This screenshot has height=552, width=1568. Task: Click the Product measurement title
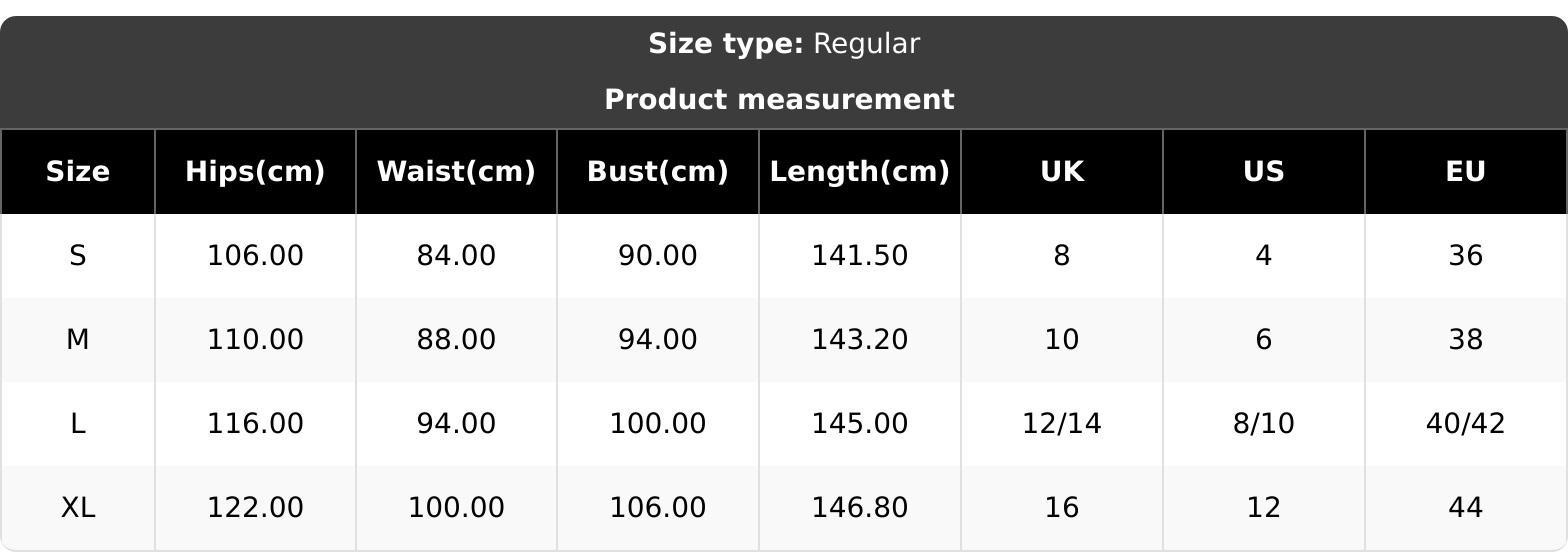click(779, 100)
